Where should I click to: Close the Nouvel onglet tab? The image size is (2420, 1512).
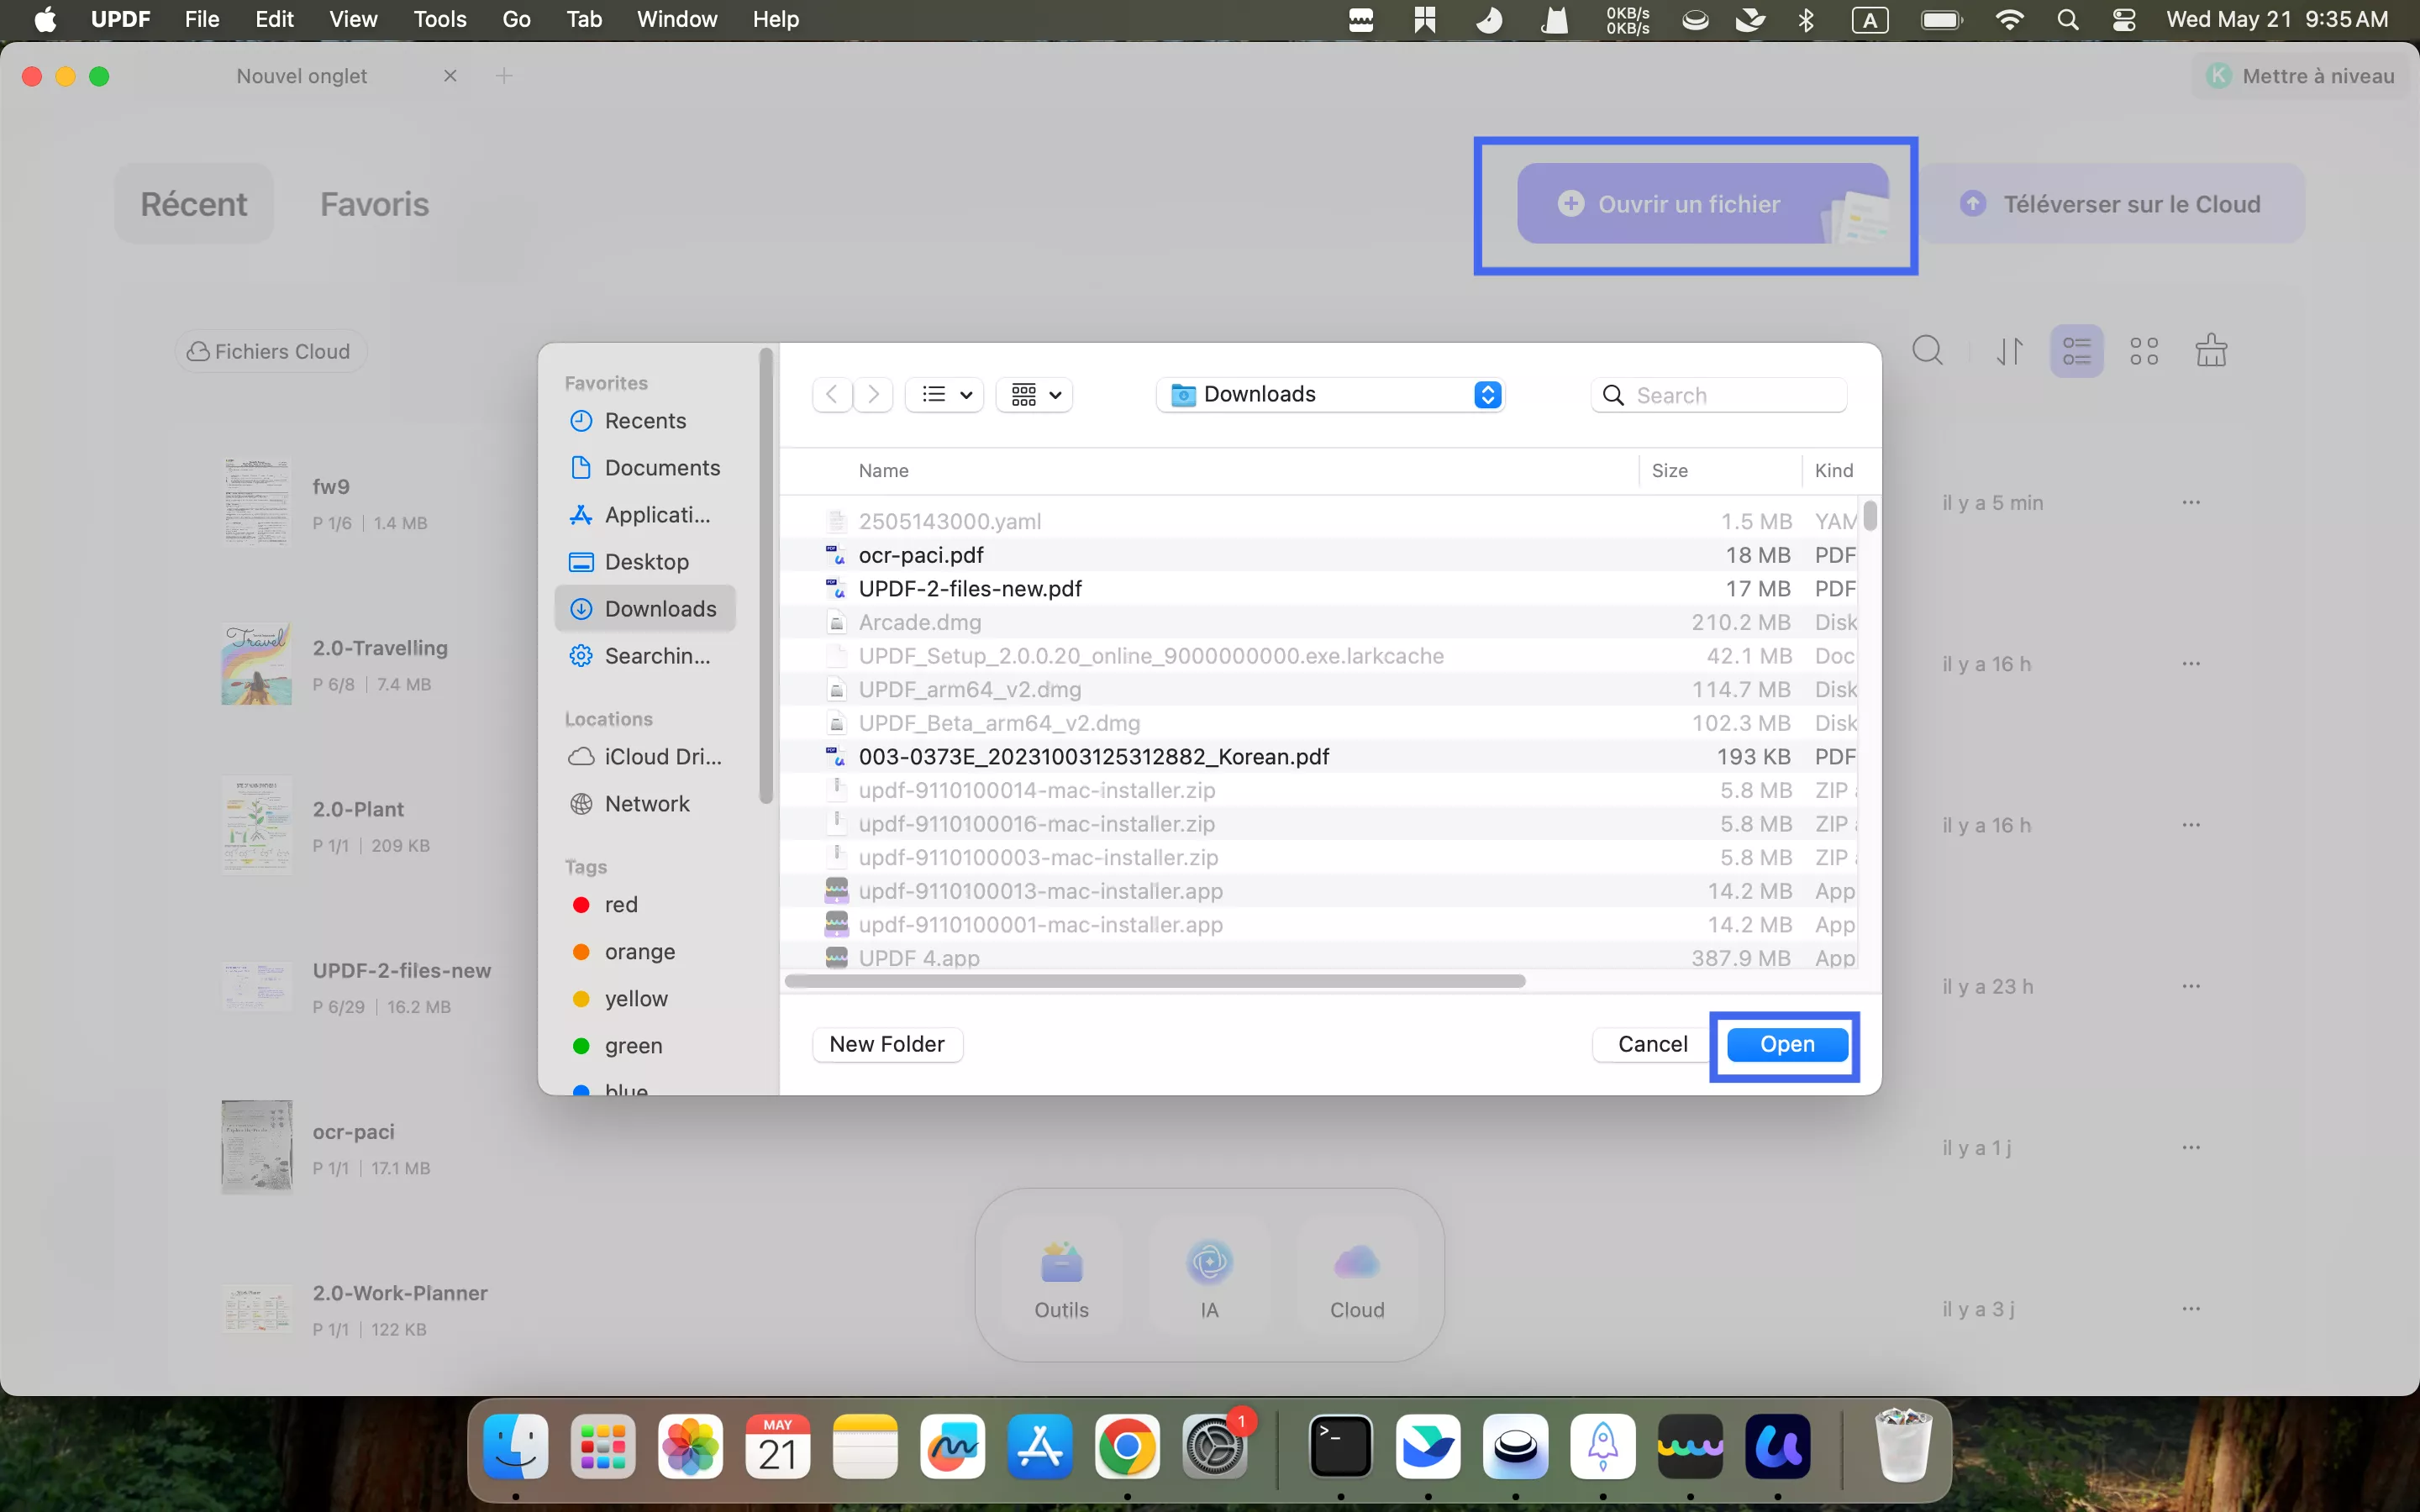tap(450, 76)
